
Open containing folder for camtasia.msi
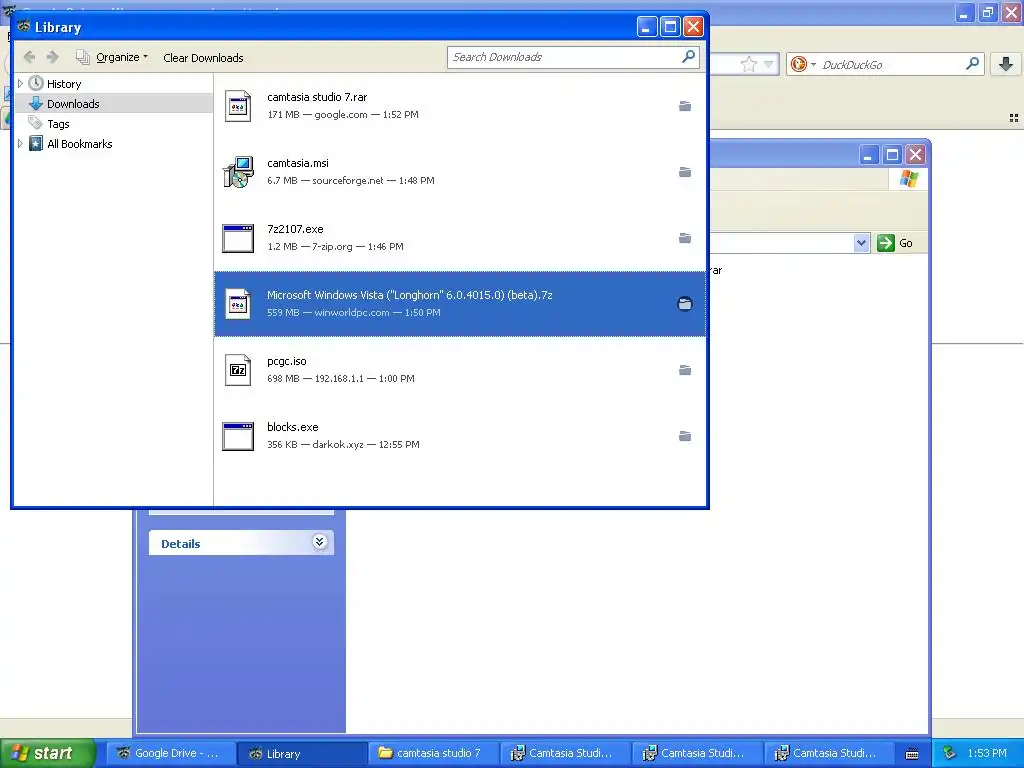click(684, 172)
